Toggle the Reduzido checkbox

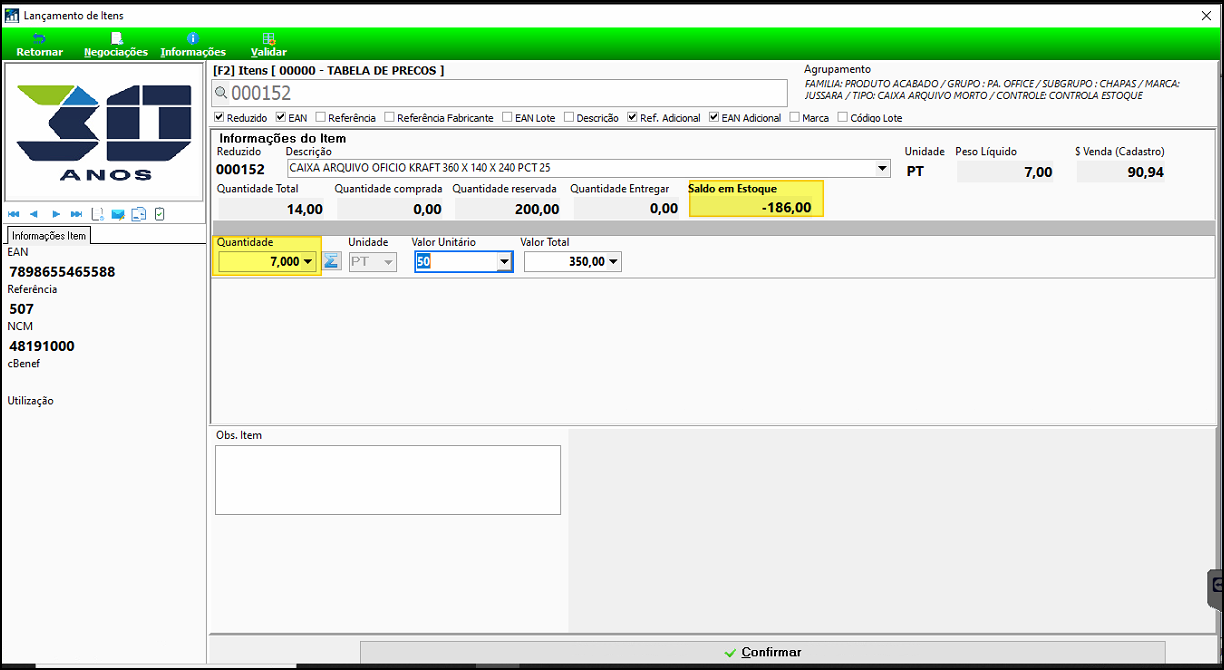click(220, 118)
